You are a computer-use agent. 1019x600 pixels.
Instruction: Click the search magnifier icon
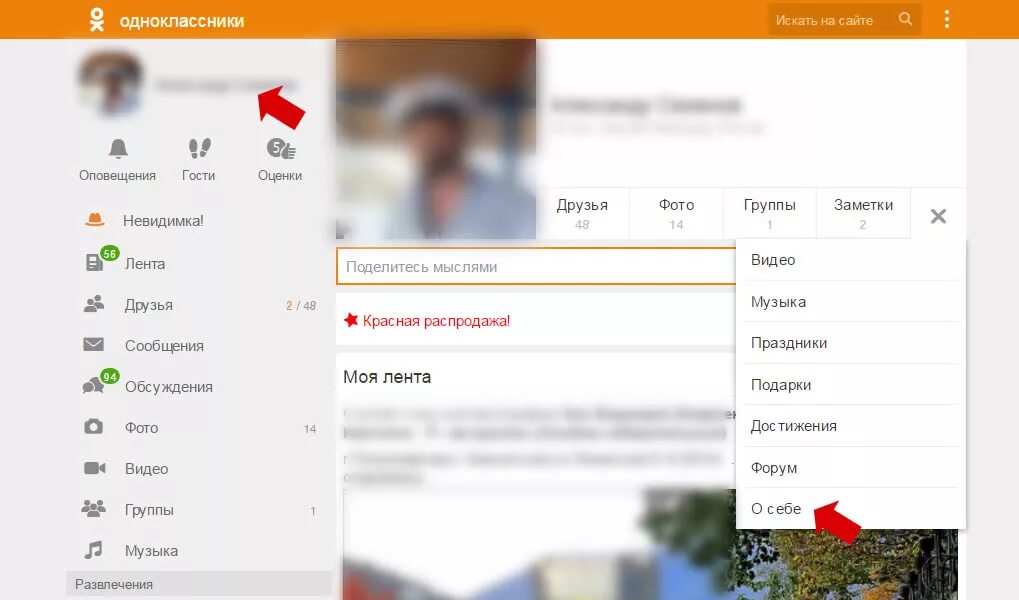tap(905, 19)
